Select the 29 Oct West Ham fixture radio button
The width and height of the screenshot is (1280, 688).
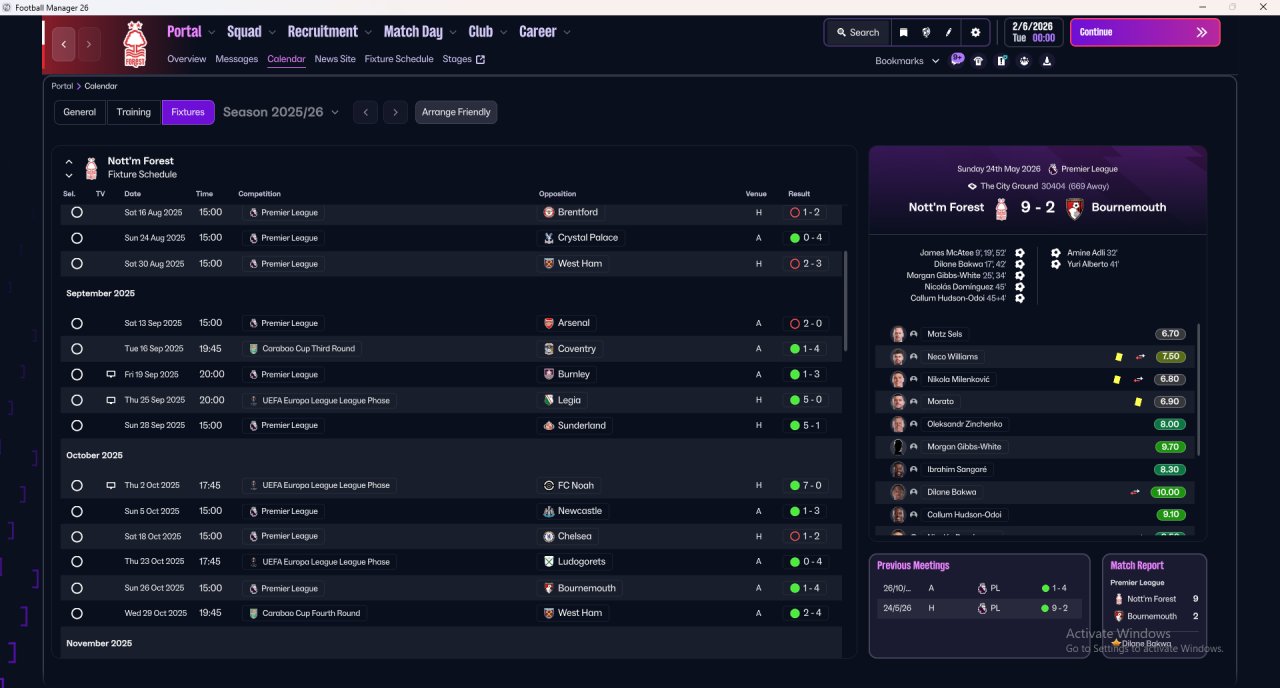77,613
